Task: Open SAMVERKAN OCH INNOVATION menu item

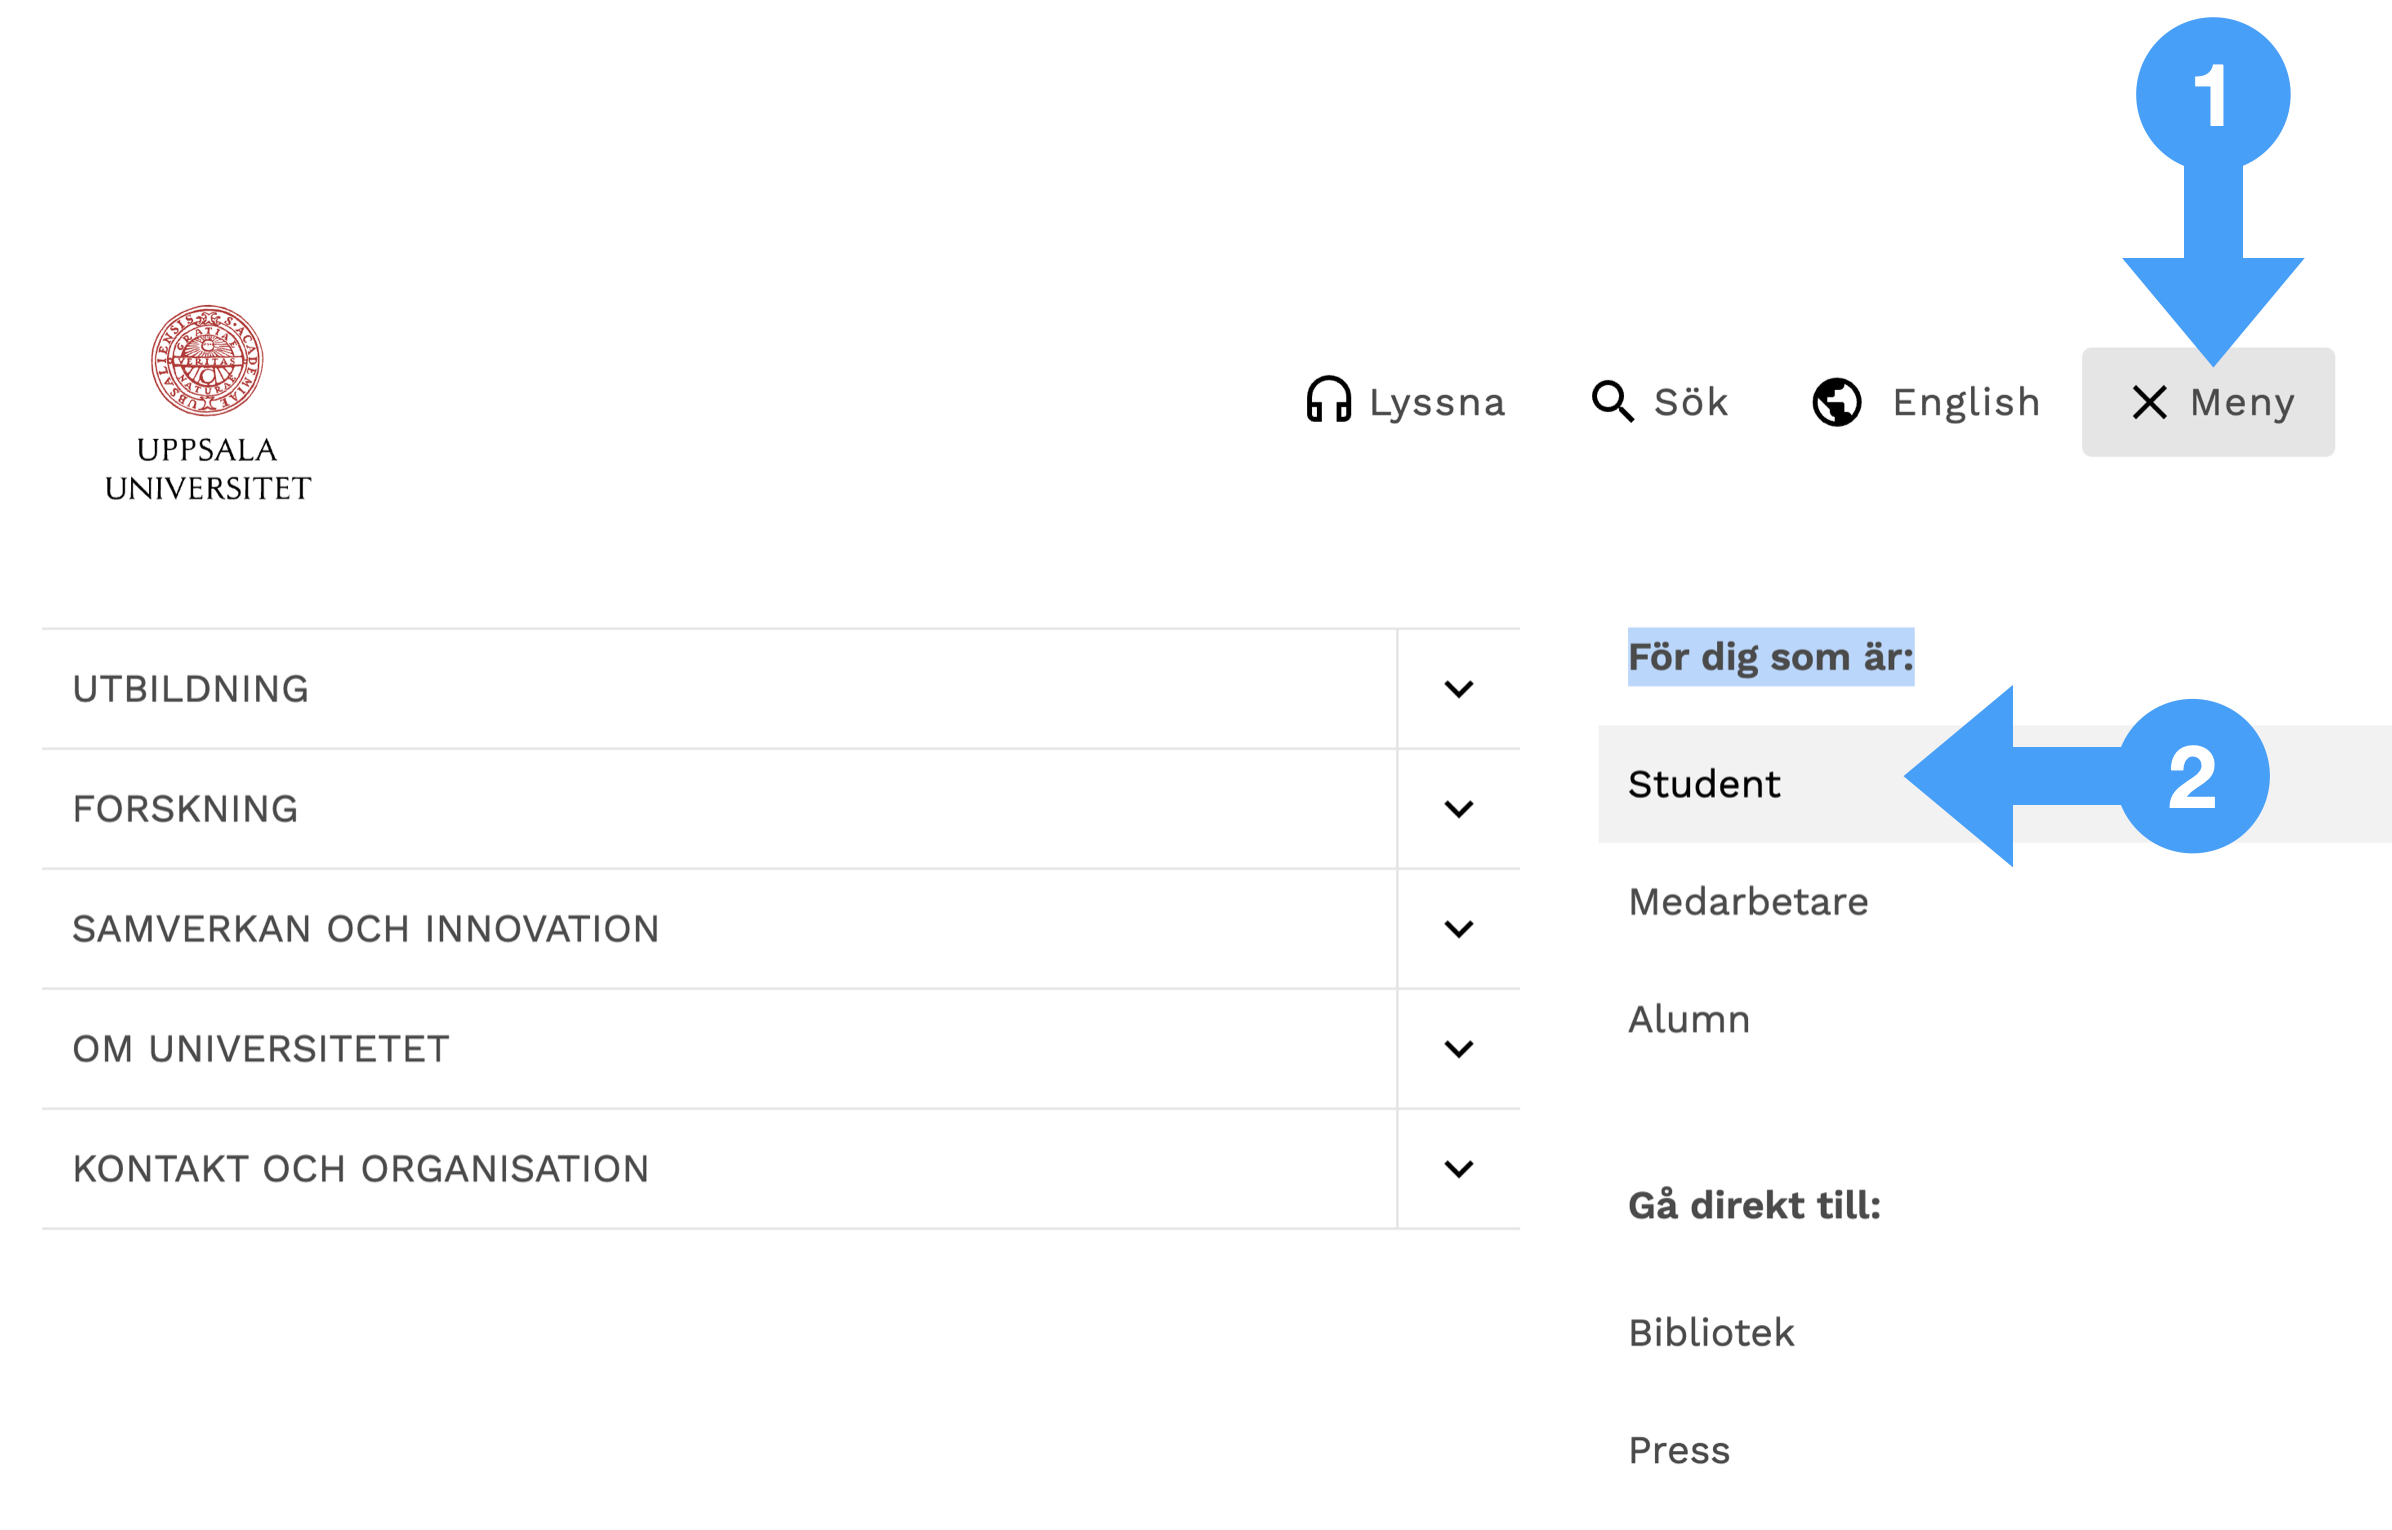Action: (x=719, y=929)
